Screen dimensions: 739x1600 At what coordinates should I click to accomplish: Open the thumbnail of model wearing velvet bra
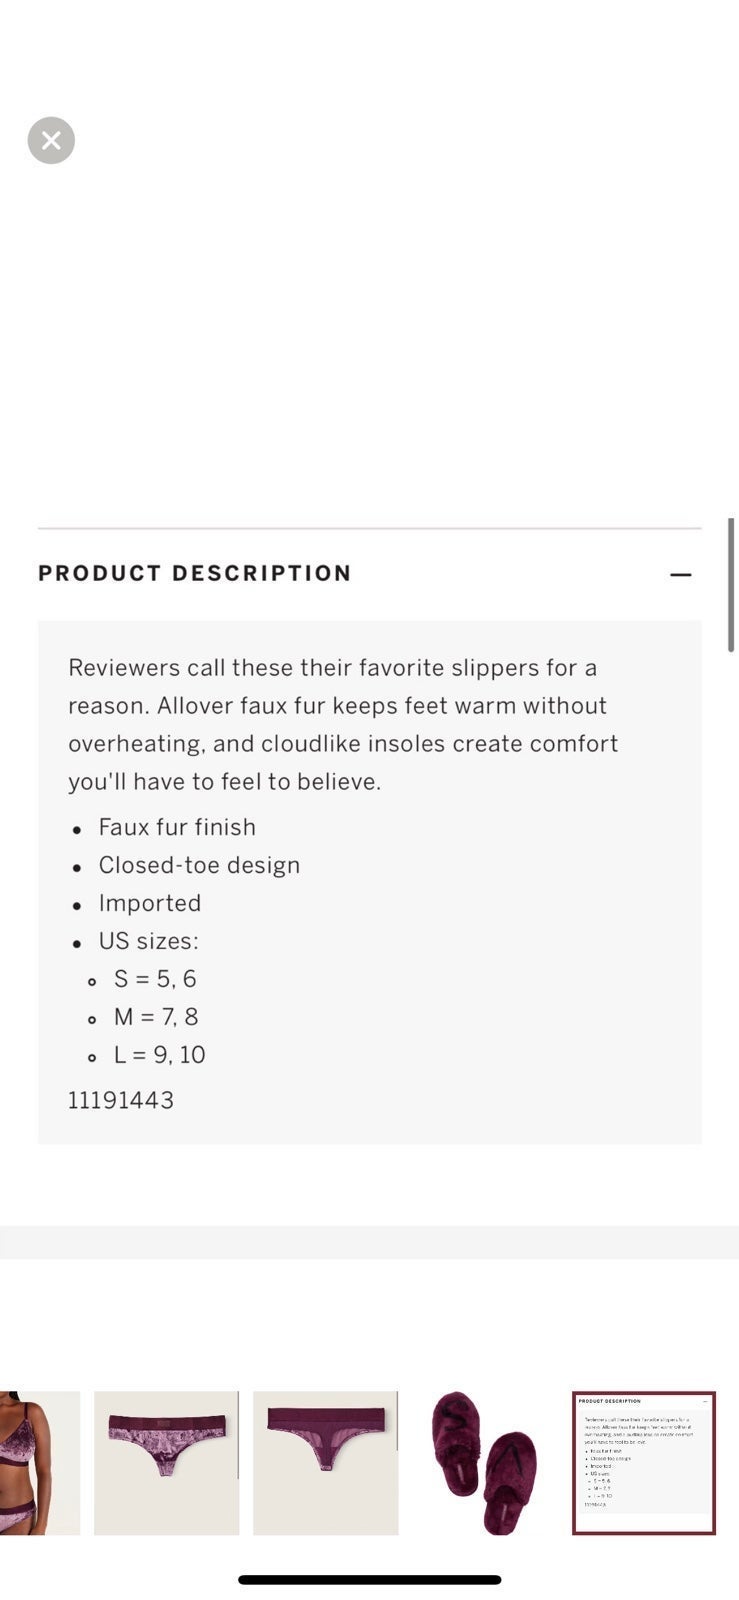[40, 1463]
